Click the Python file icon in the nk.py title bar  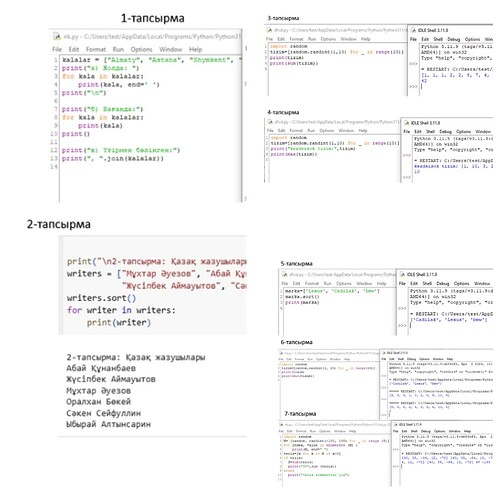coord(57,36)
